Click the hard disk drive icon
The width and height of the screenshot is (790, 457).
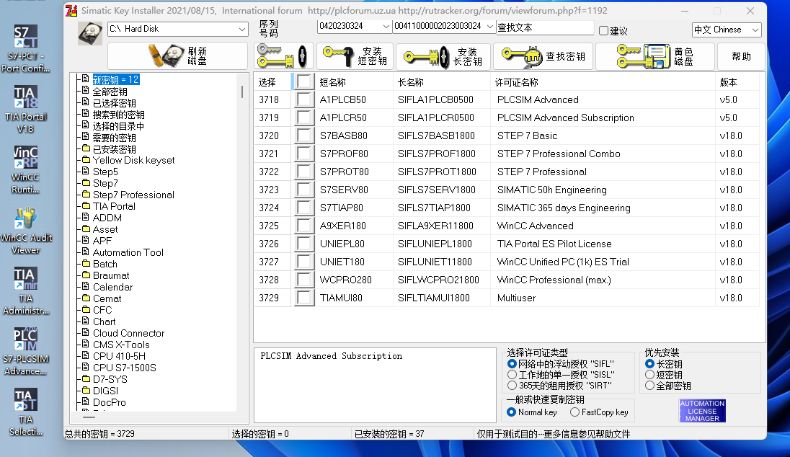tap(91, 33)
